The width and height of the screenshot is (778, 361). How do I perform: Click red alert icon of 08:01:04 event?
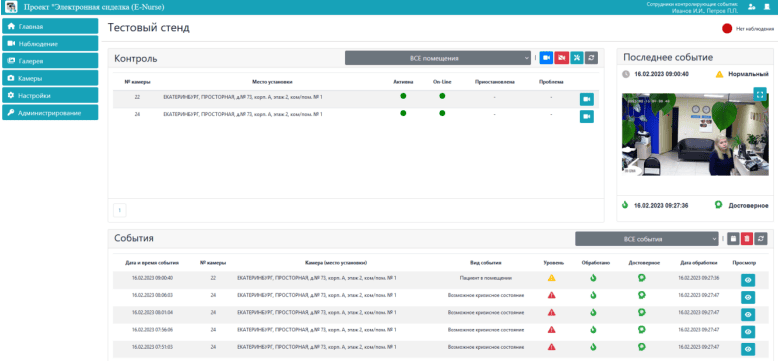(x=551, y=312)
